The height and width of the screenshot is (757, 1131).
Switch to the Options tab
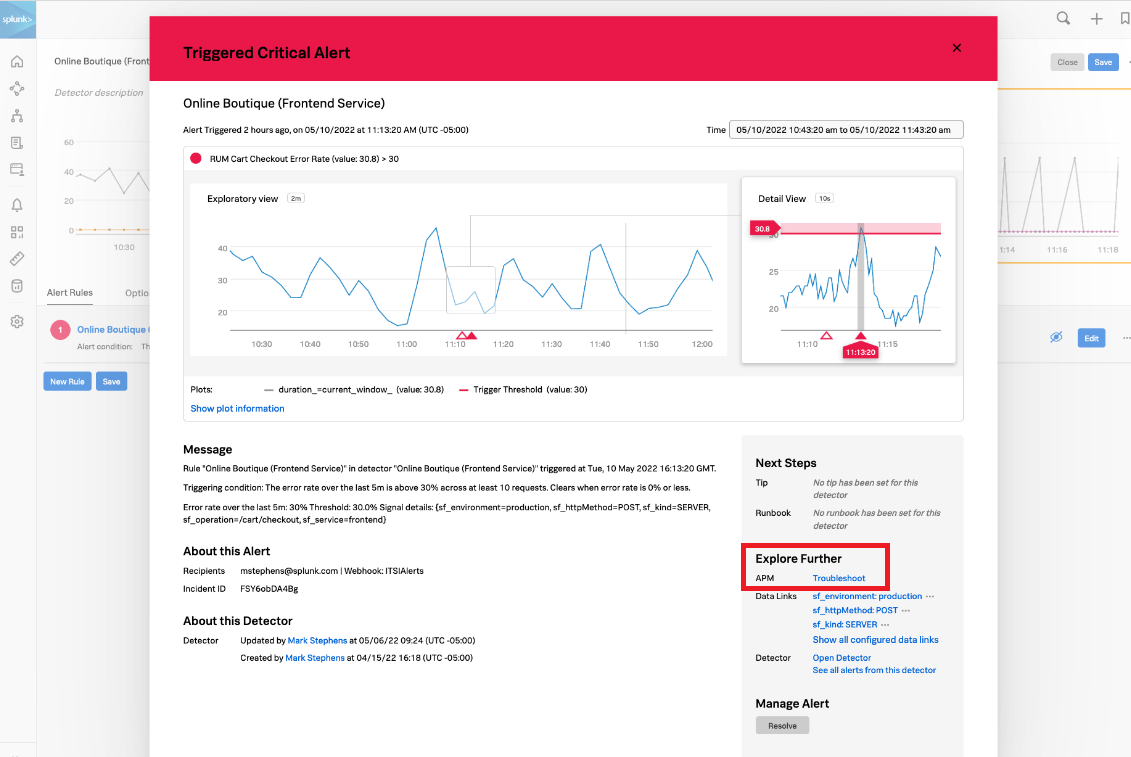(137, 293)
